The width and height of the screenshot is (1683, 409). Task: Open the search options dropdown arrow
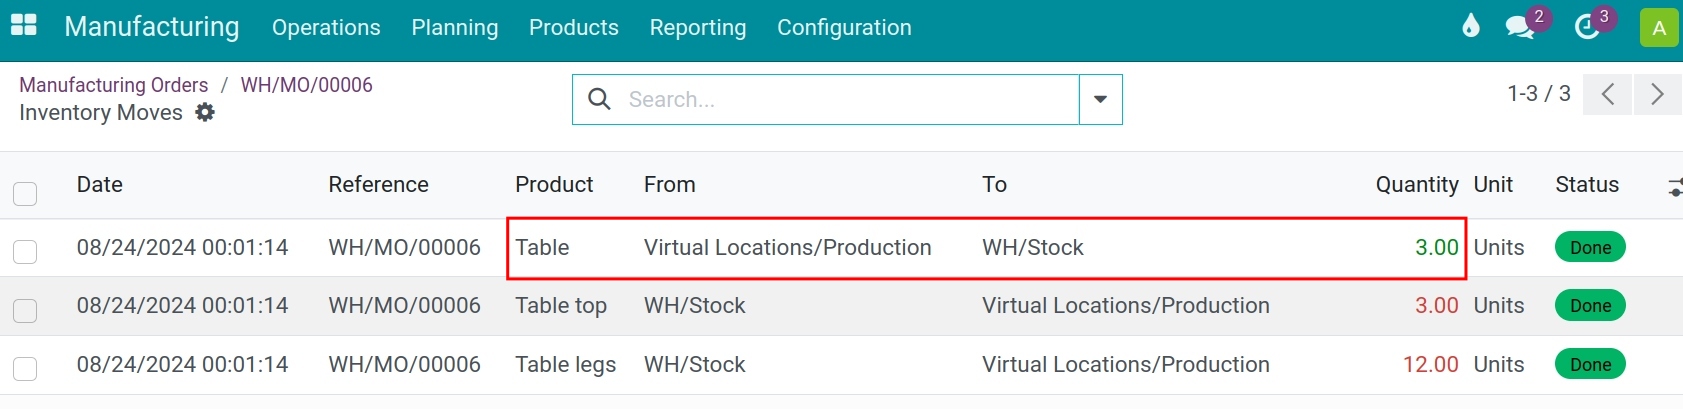click(1100, 99)
